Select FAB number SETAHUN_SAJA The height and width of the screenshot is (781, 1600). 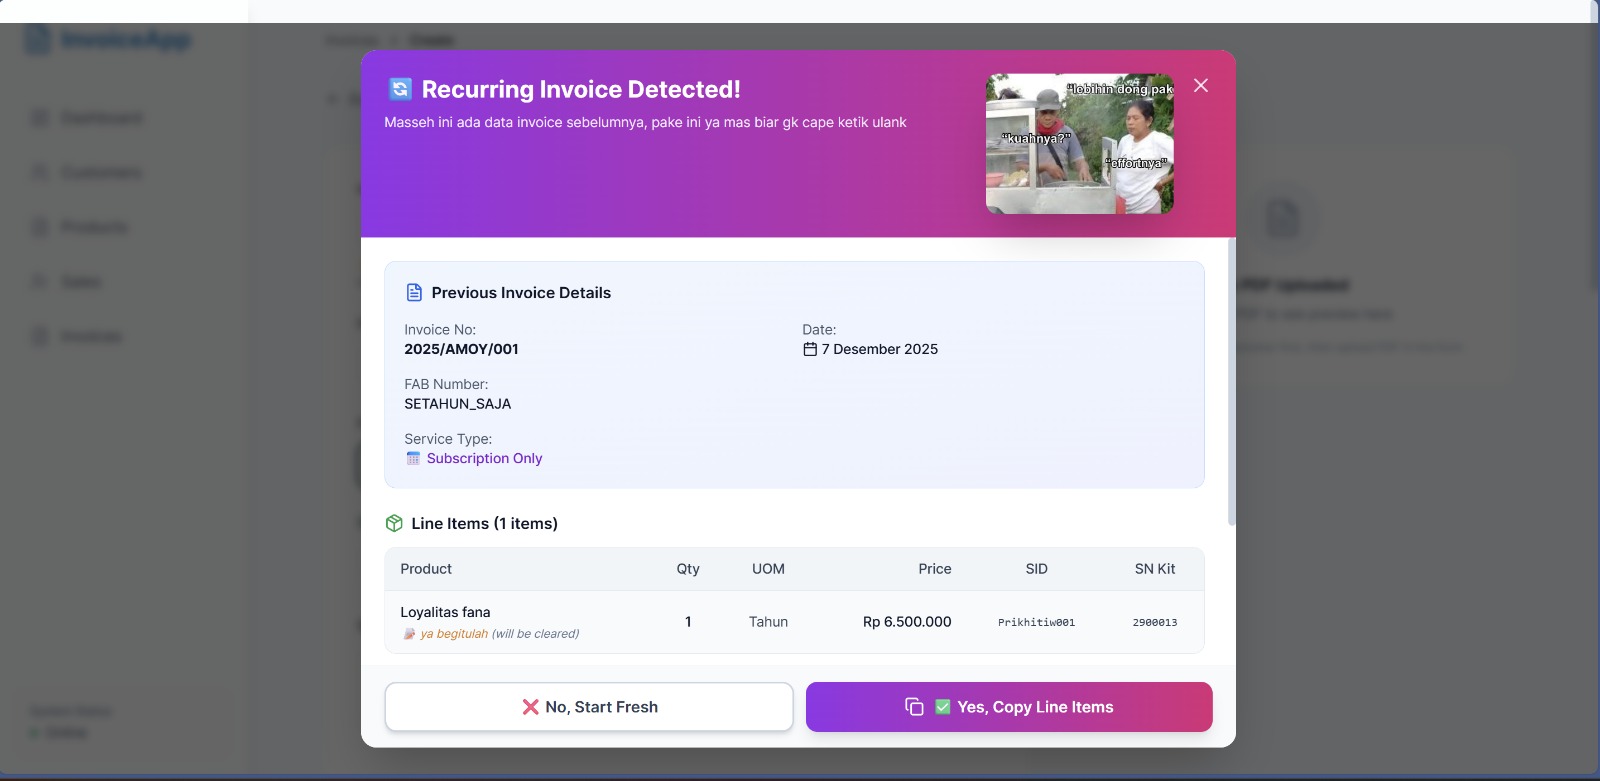pyautogui.click(x=458, y=404)
